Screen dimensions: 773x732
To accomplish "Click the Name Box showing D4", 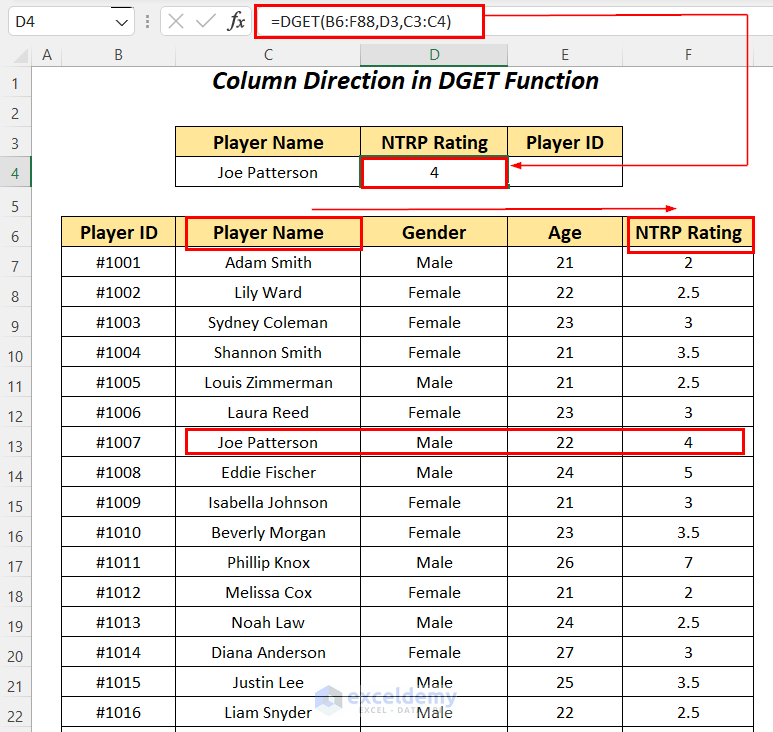I will [58, 21].
